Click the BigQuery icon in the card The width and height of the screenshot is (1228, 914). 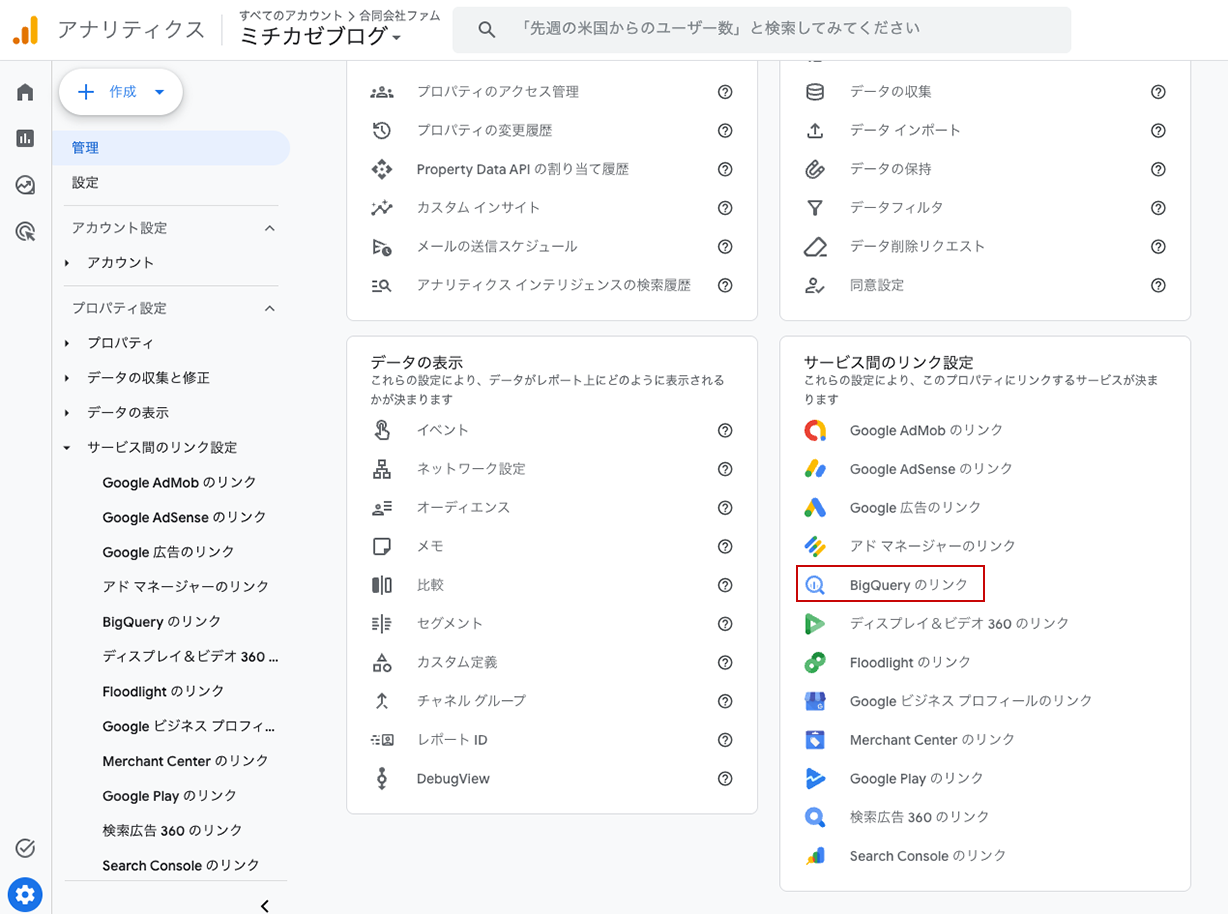coord(815,585)
